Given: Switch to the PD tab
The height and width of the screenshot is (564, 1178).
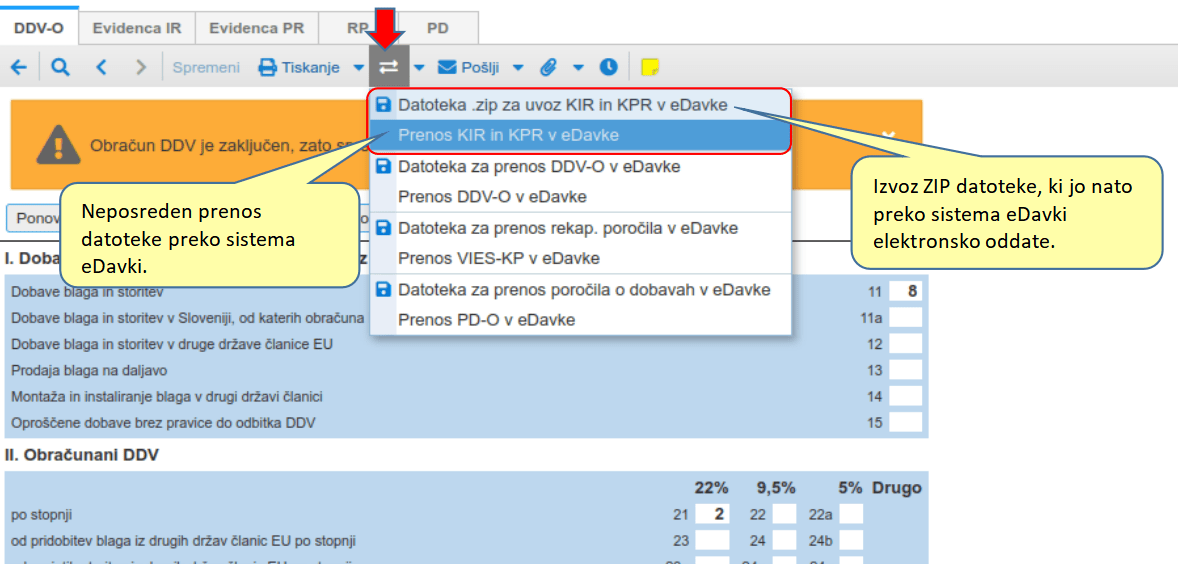Looking at the screenshot, I should (x=438, y=28).
